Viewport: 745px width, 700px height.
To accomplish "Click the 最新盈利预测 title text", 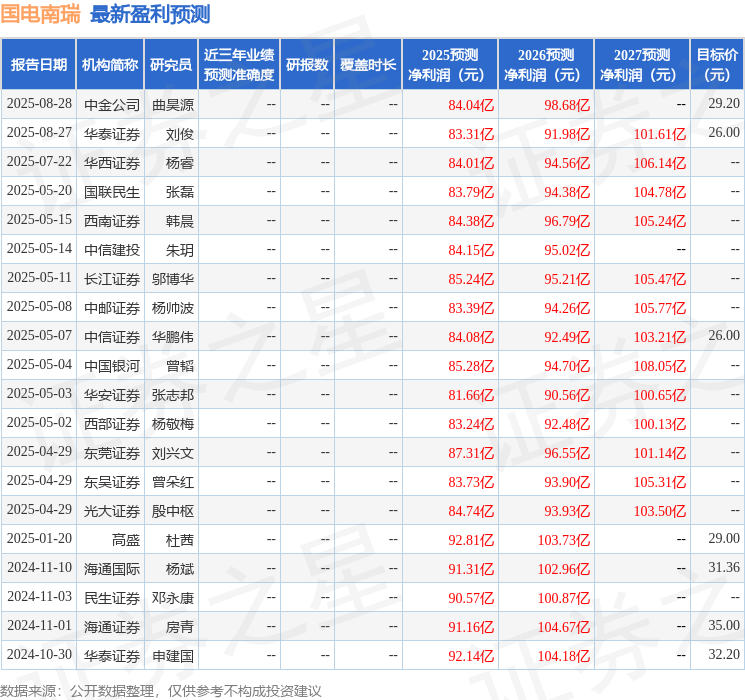I will (150, 14).
